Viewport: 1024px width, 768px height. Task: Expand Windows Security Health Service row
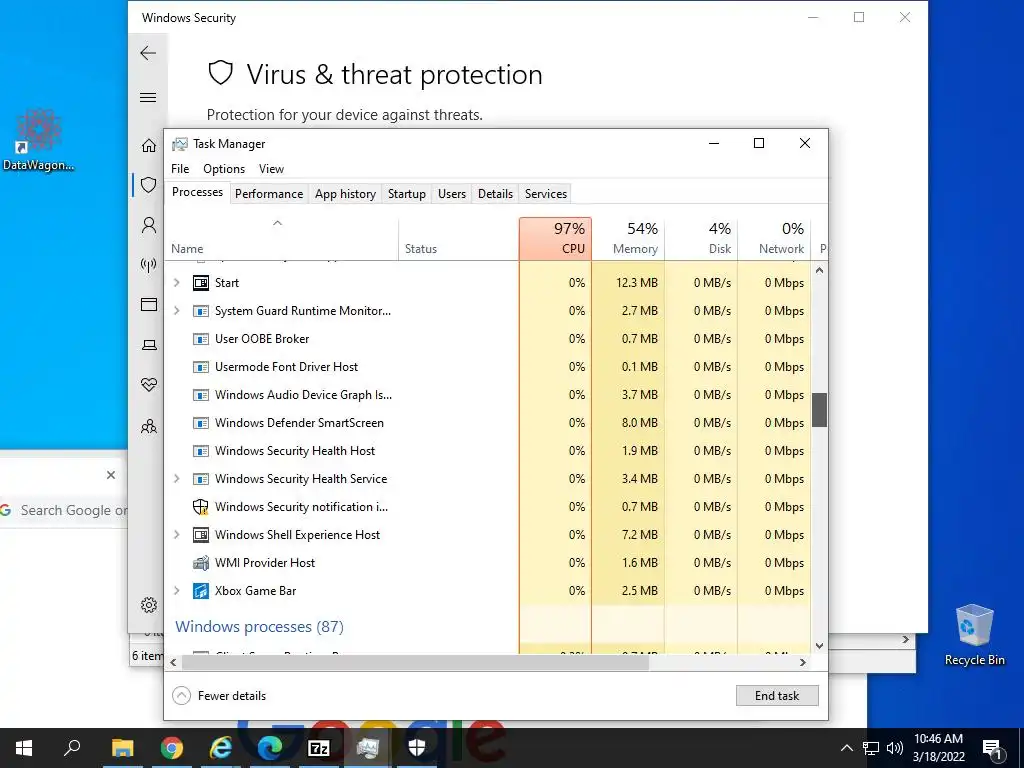click(x=176, y=479)
